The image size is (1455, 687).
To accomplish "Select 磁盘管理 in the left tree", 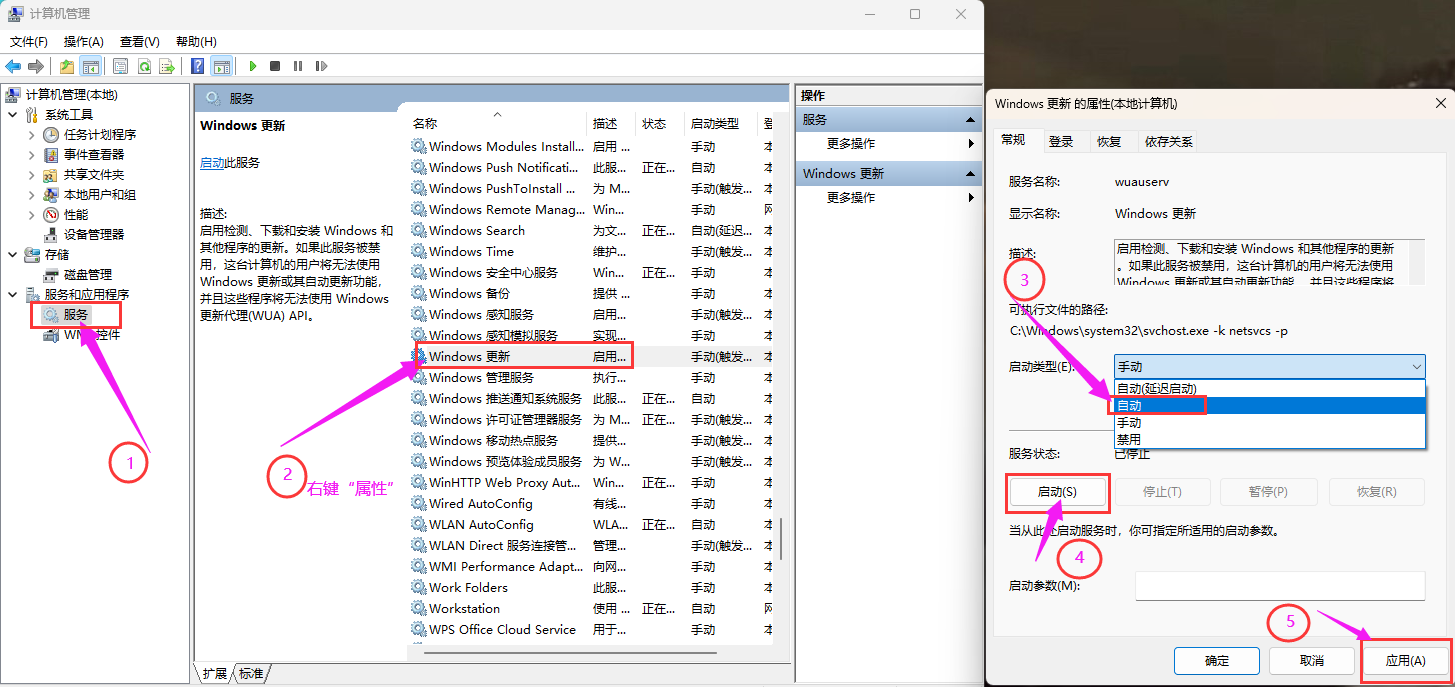I will pyautogui.click(x=87, y=274).
